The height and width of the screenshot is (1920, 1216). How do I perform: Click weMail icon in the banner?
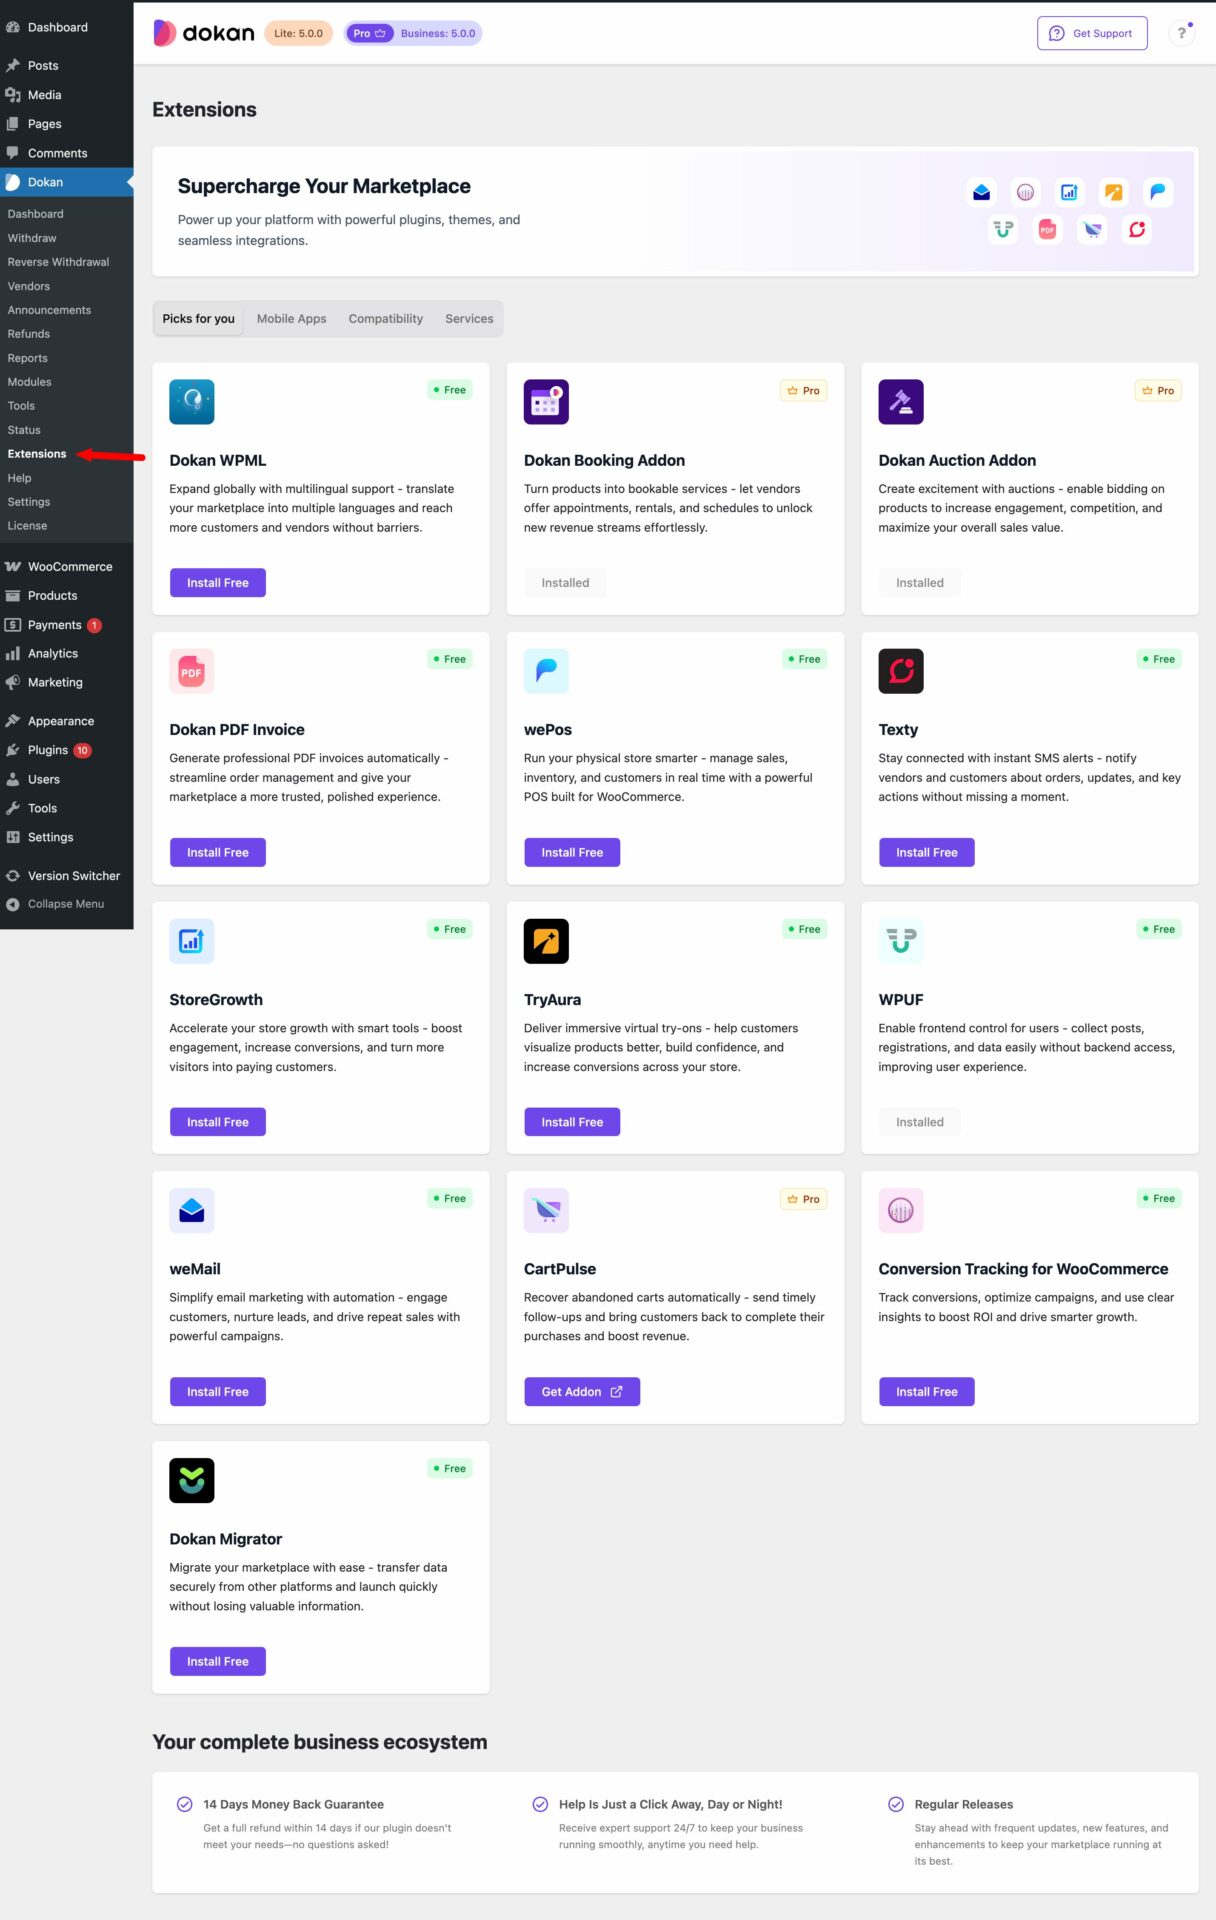point(981,192)
